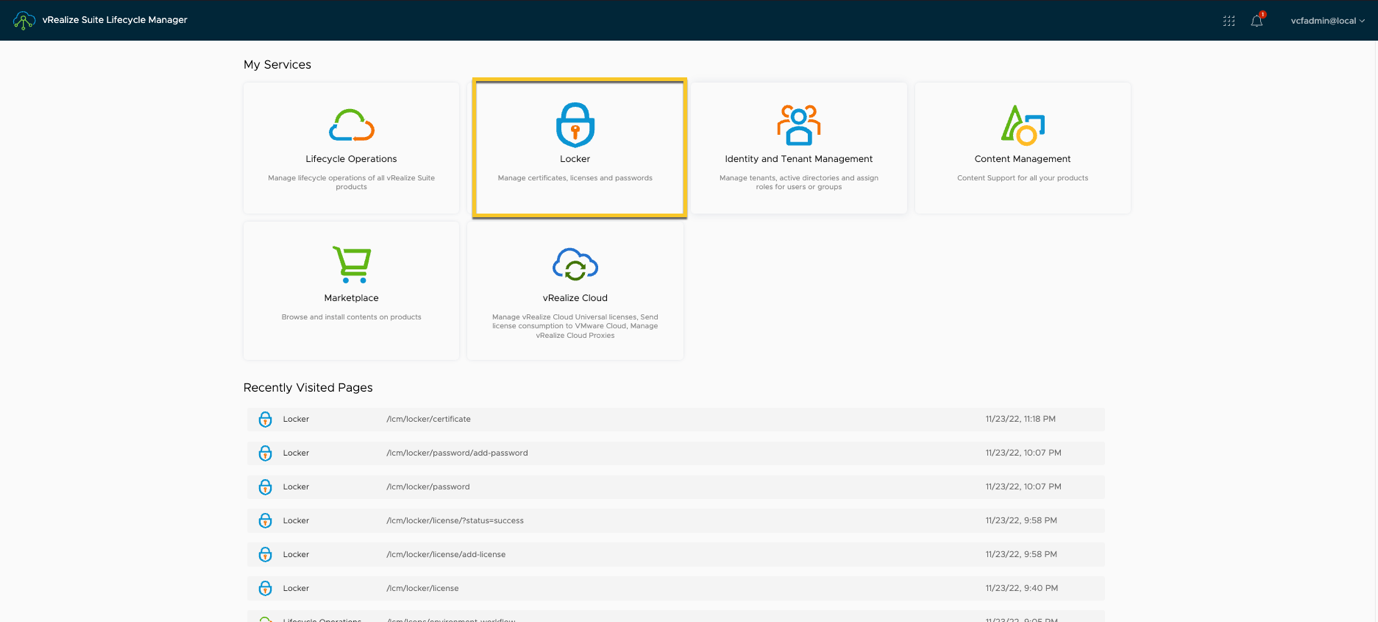
Task: Click lock icon in add-license row
Action: click(265, 554)
